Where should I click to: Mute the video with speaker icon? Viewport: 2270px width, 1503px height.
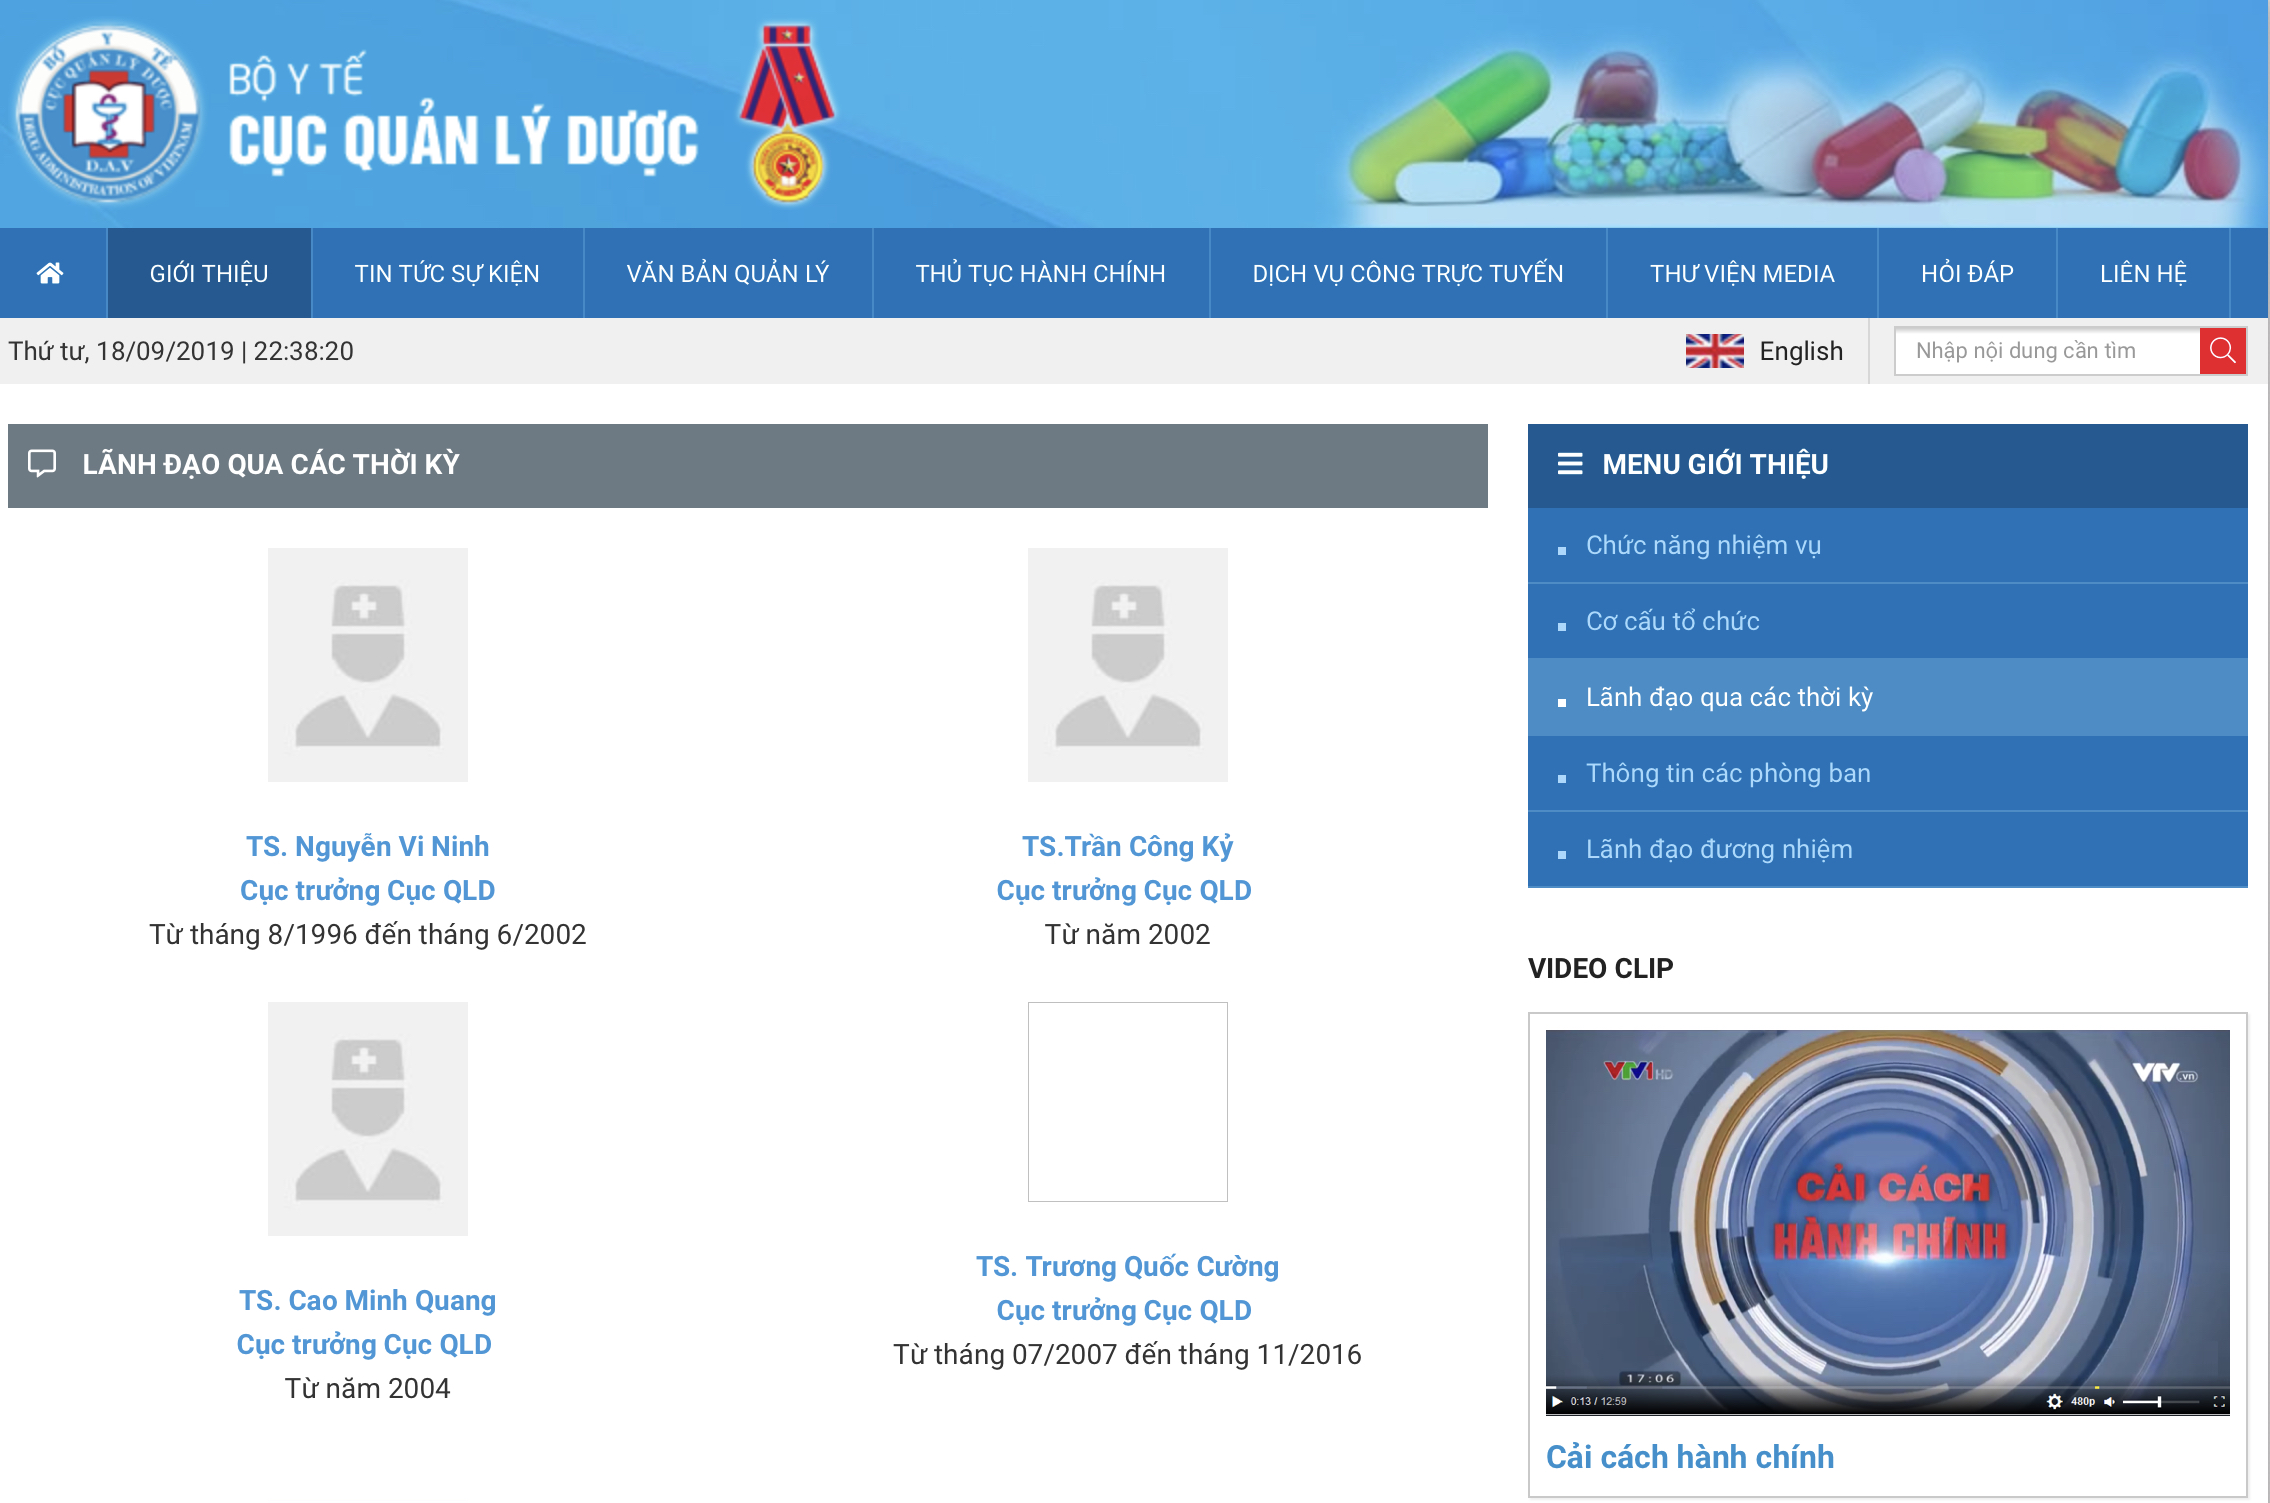(2109, 1401)
